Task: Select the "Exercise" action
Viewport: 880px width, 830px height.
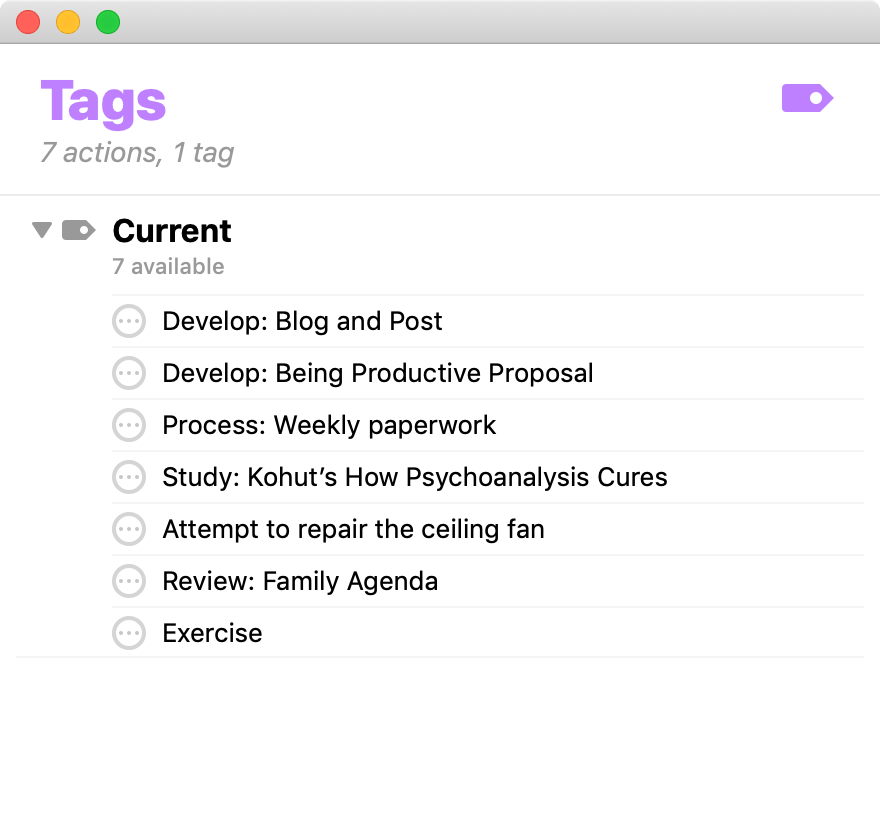Action: tap(212, 633)
